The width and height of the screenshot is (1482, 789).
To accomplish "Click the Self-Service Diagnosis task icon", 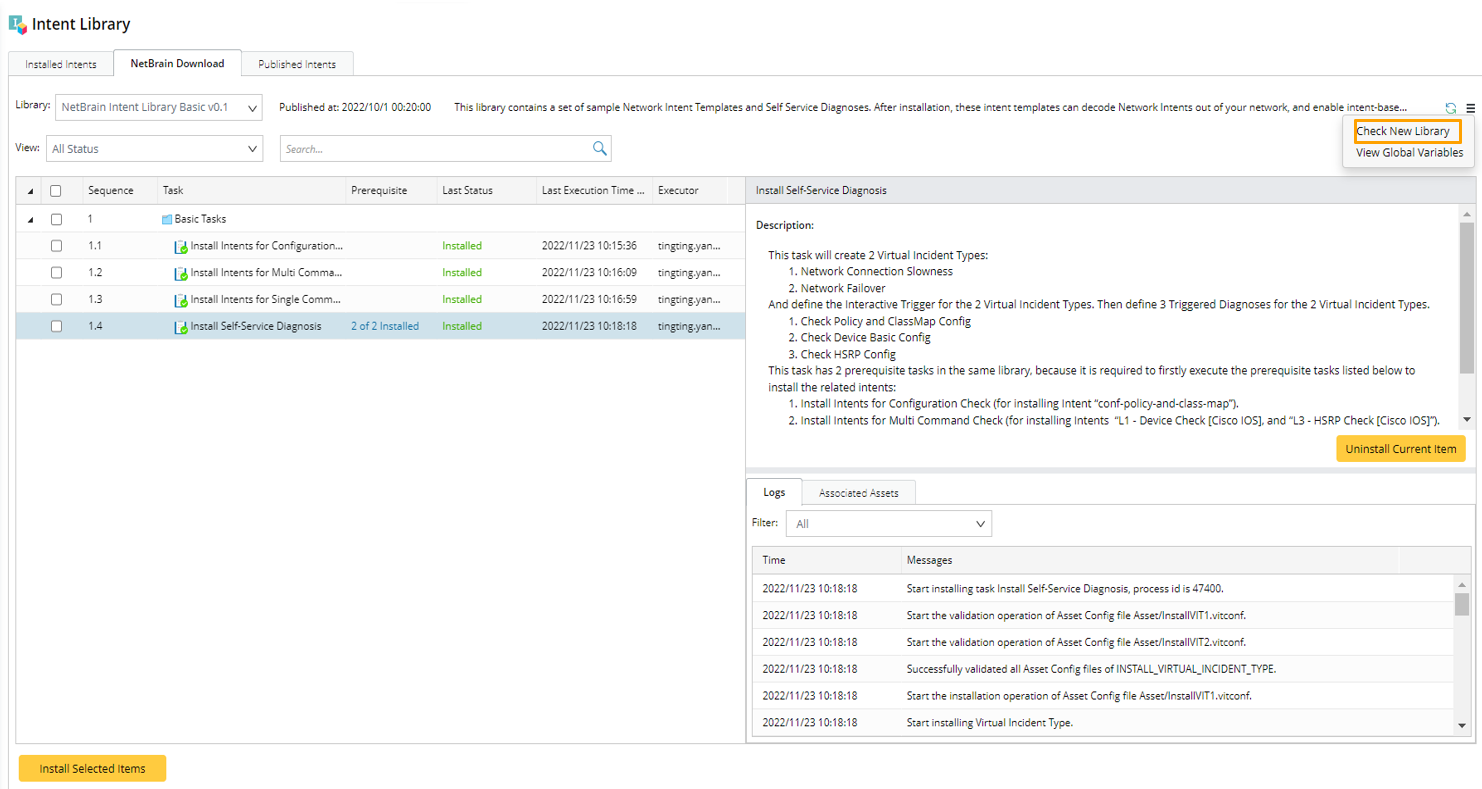I will pos(181,327).
